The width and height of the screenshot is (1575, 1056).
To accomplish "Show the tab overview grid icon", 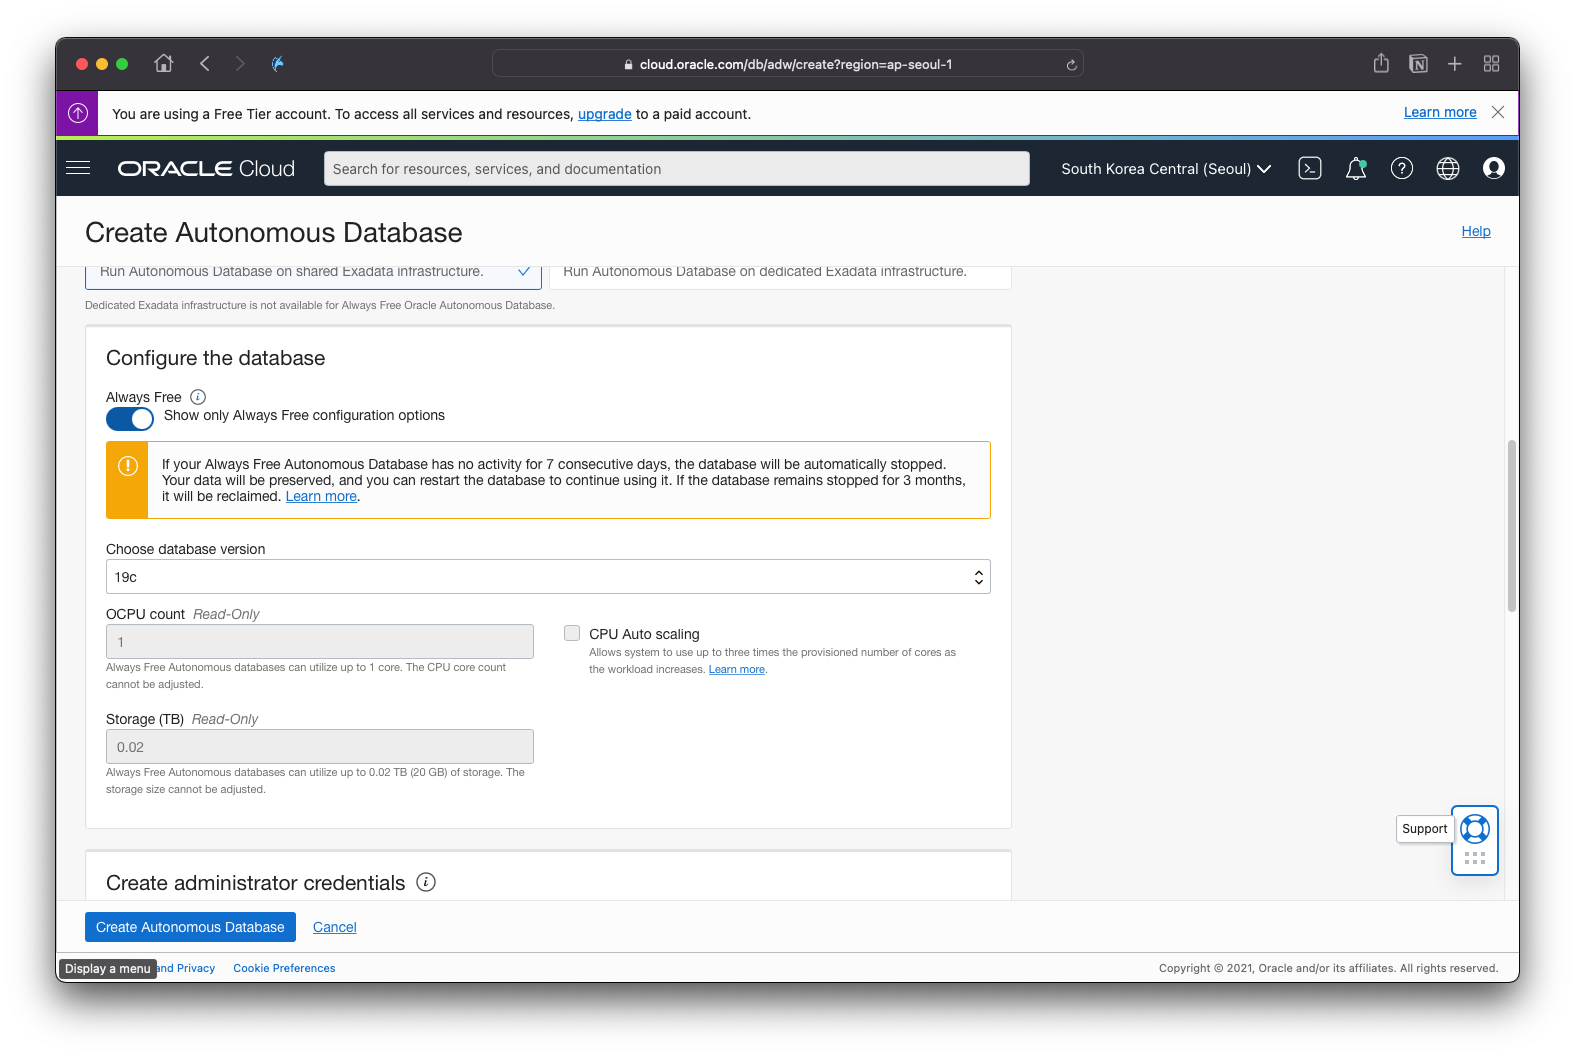I will click(1491, 64).
